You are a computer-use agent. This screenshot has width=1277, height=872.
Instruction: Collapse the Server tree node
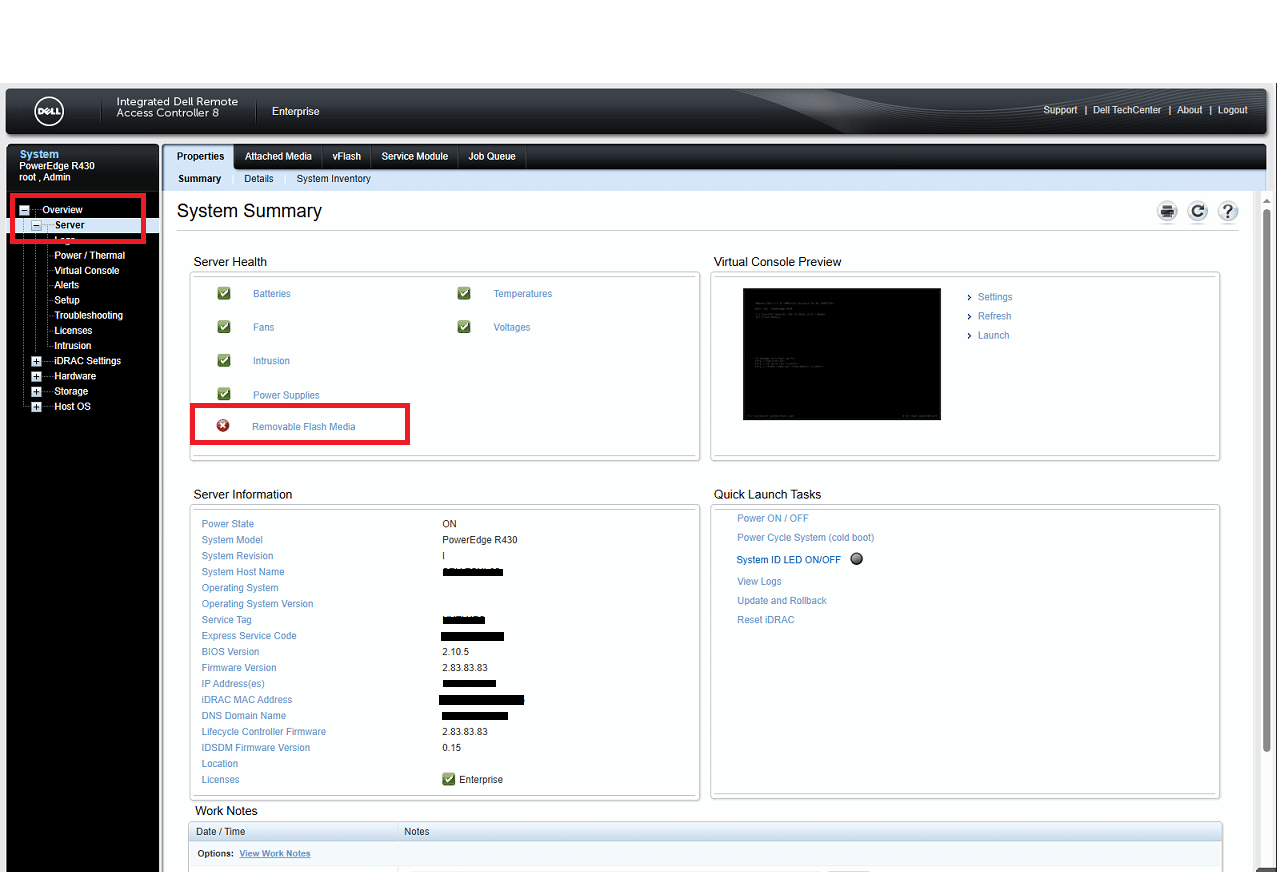click(37, 226)
